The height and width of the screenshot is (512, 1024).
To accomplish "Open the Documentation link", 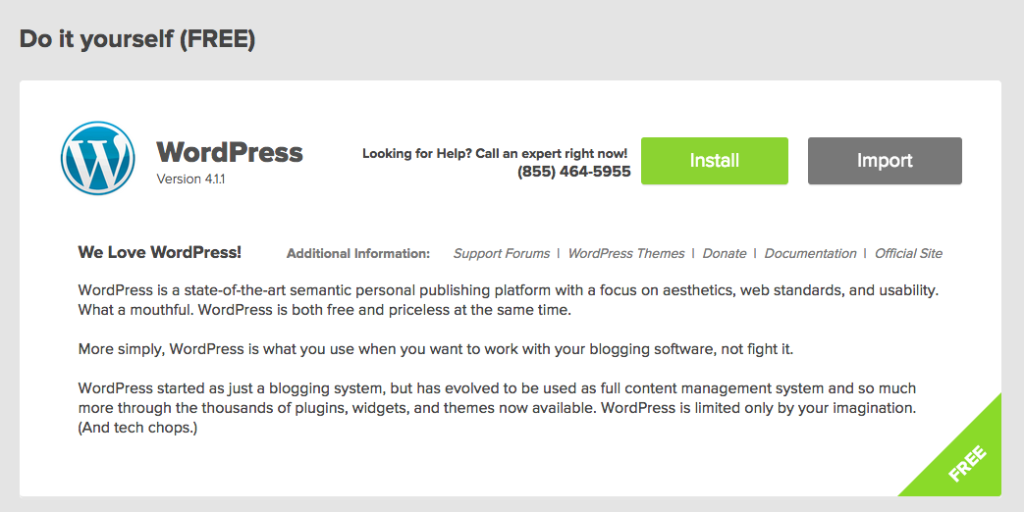I will coord(810,253).
